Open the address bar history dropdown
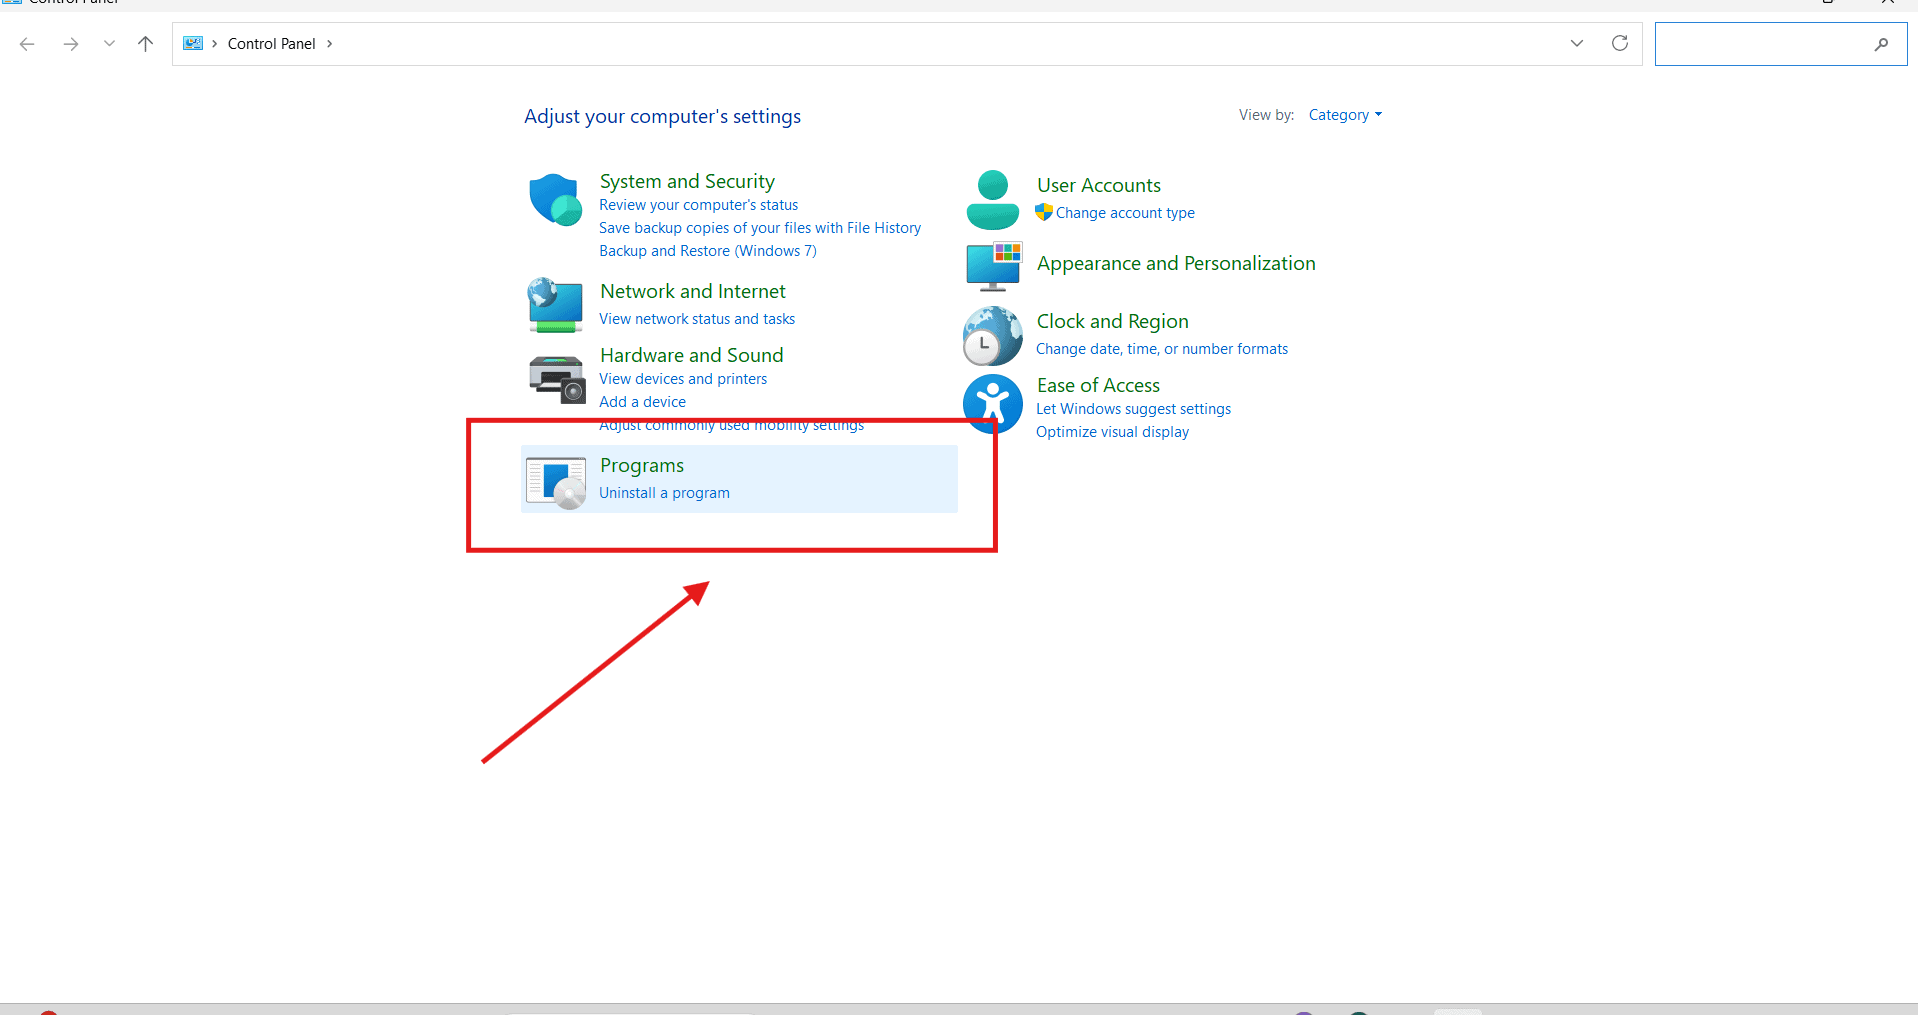Viewport: 1918px width, 1015px height. click(x=1576, y=43)
